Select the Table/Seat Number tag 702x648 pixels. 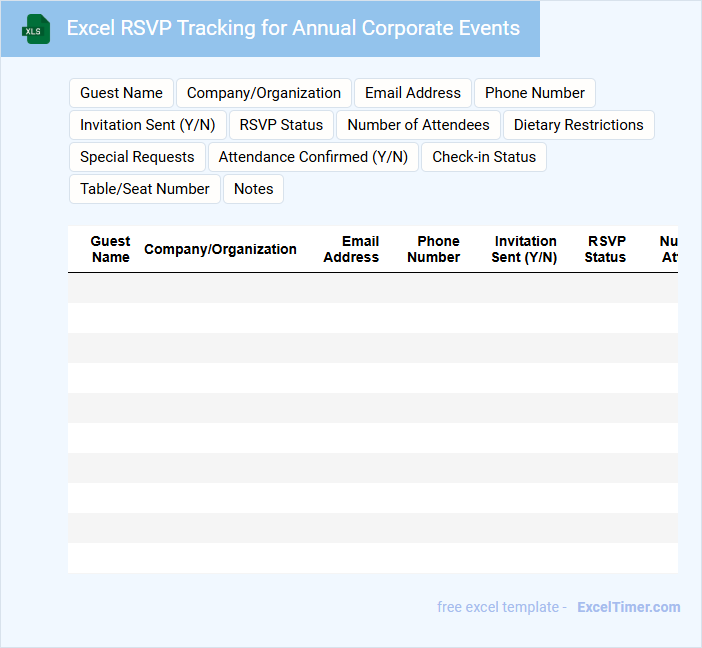pyautogui.click(x=145, y=189)
